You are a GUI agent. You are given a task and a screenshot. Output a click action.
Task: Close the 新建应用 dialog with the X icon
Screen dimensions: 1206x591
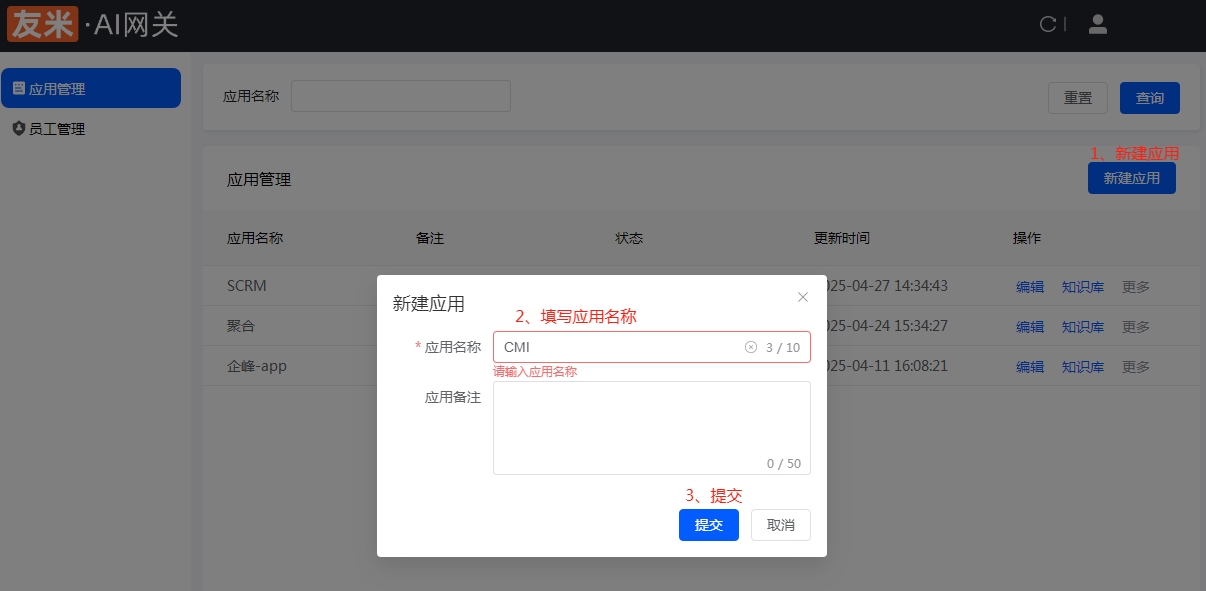tap(803, 297)
